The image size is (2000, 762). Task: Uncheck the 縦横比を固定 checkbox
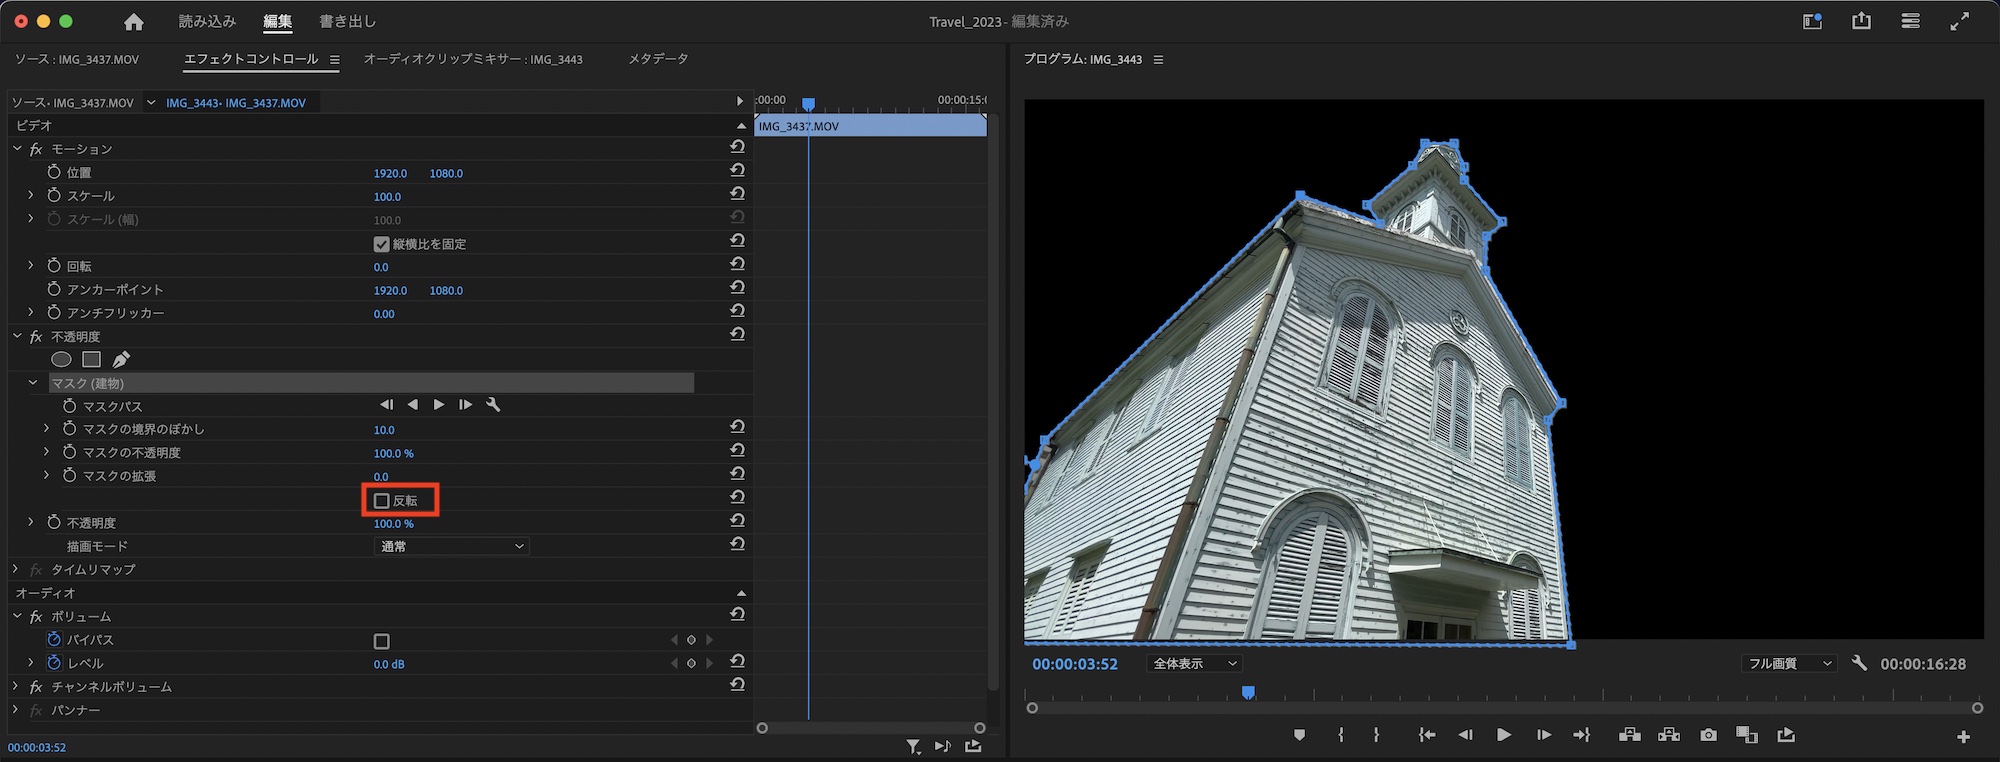coord(381,244)
